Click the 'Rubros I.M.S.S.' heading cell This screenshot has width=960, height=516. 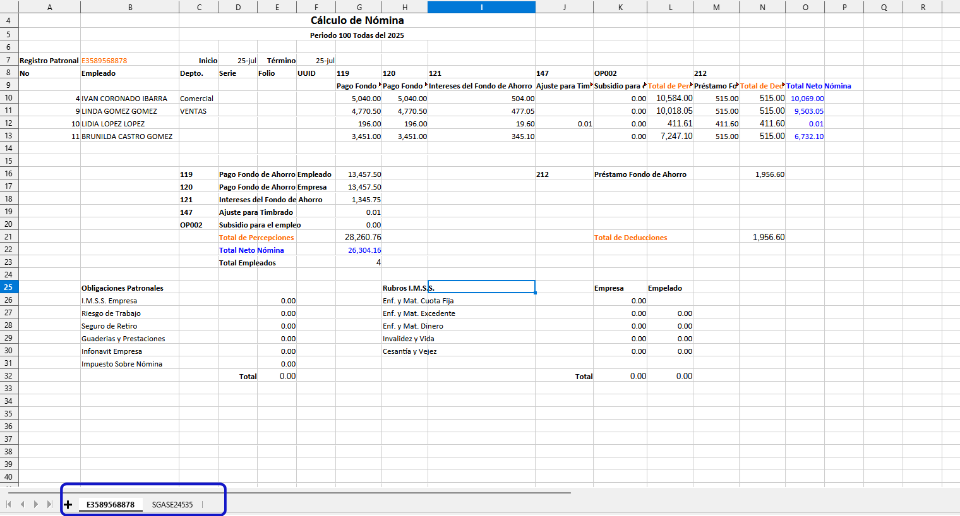408,288
